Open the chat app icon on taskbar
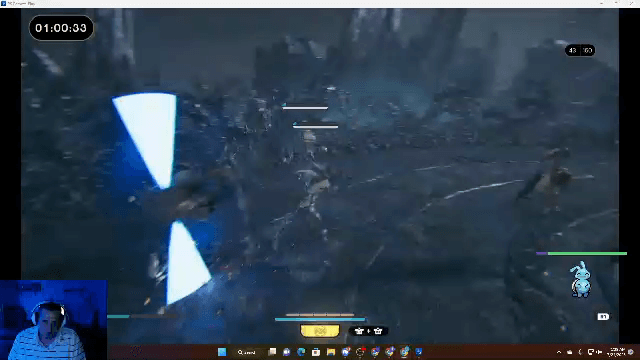 point(287,352)
